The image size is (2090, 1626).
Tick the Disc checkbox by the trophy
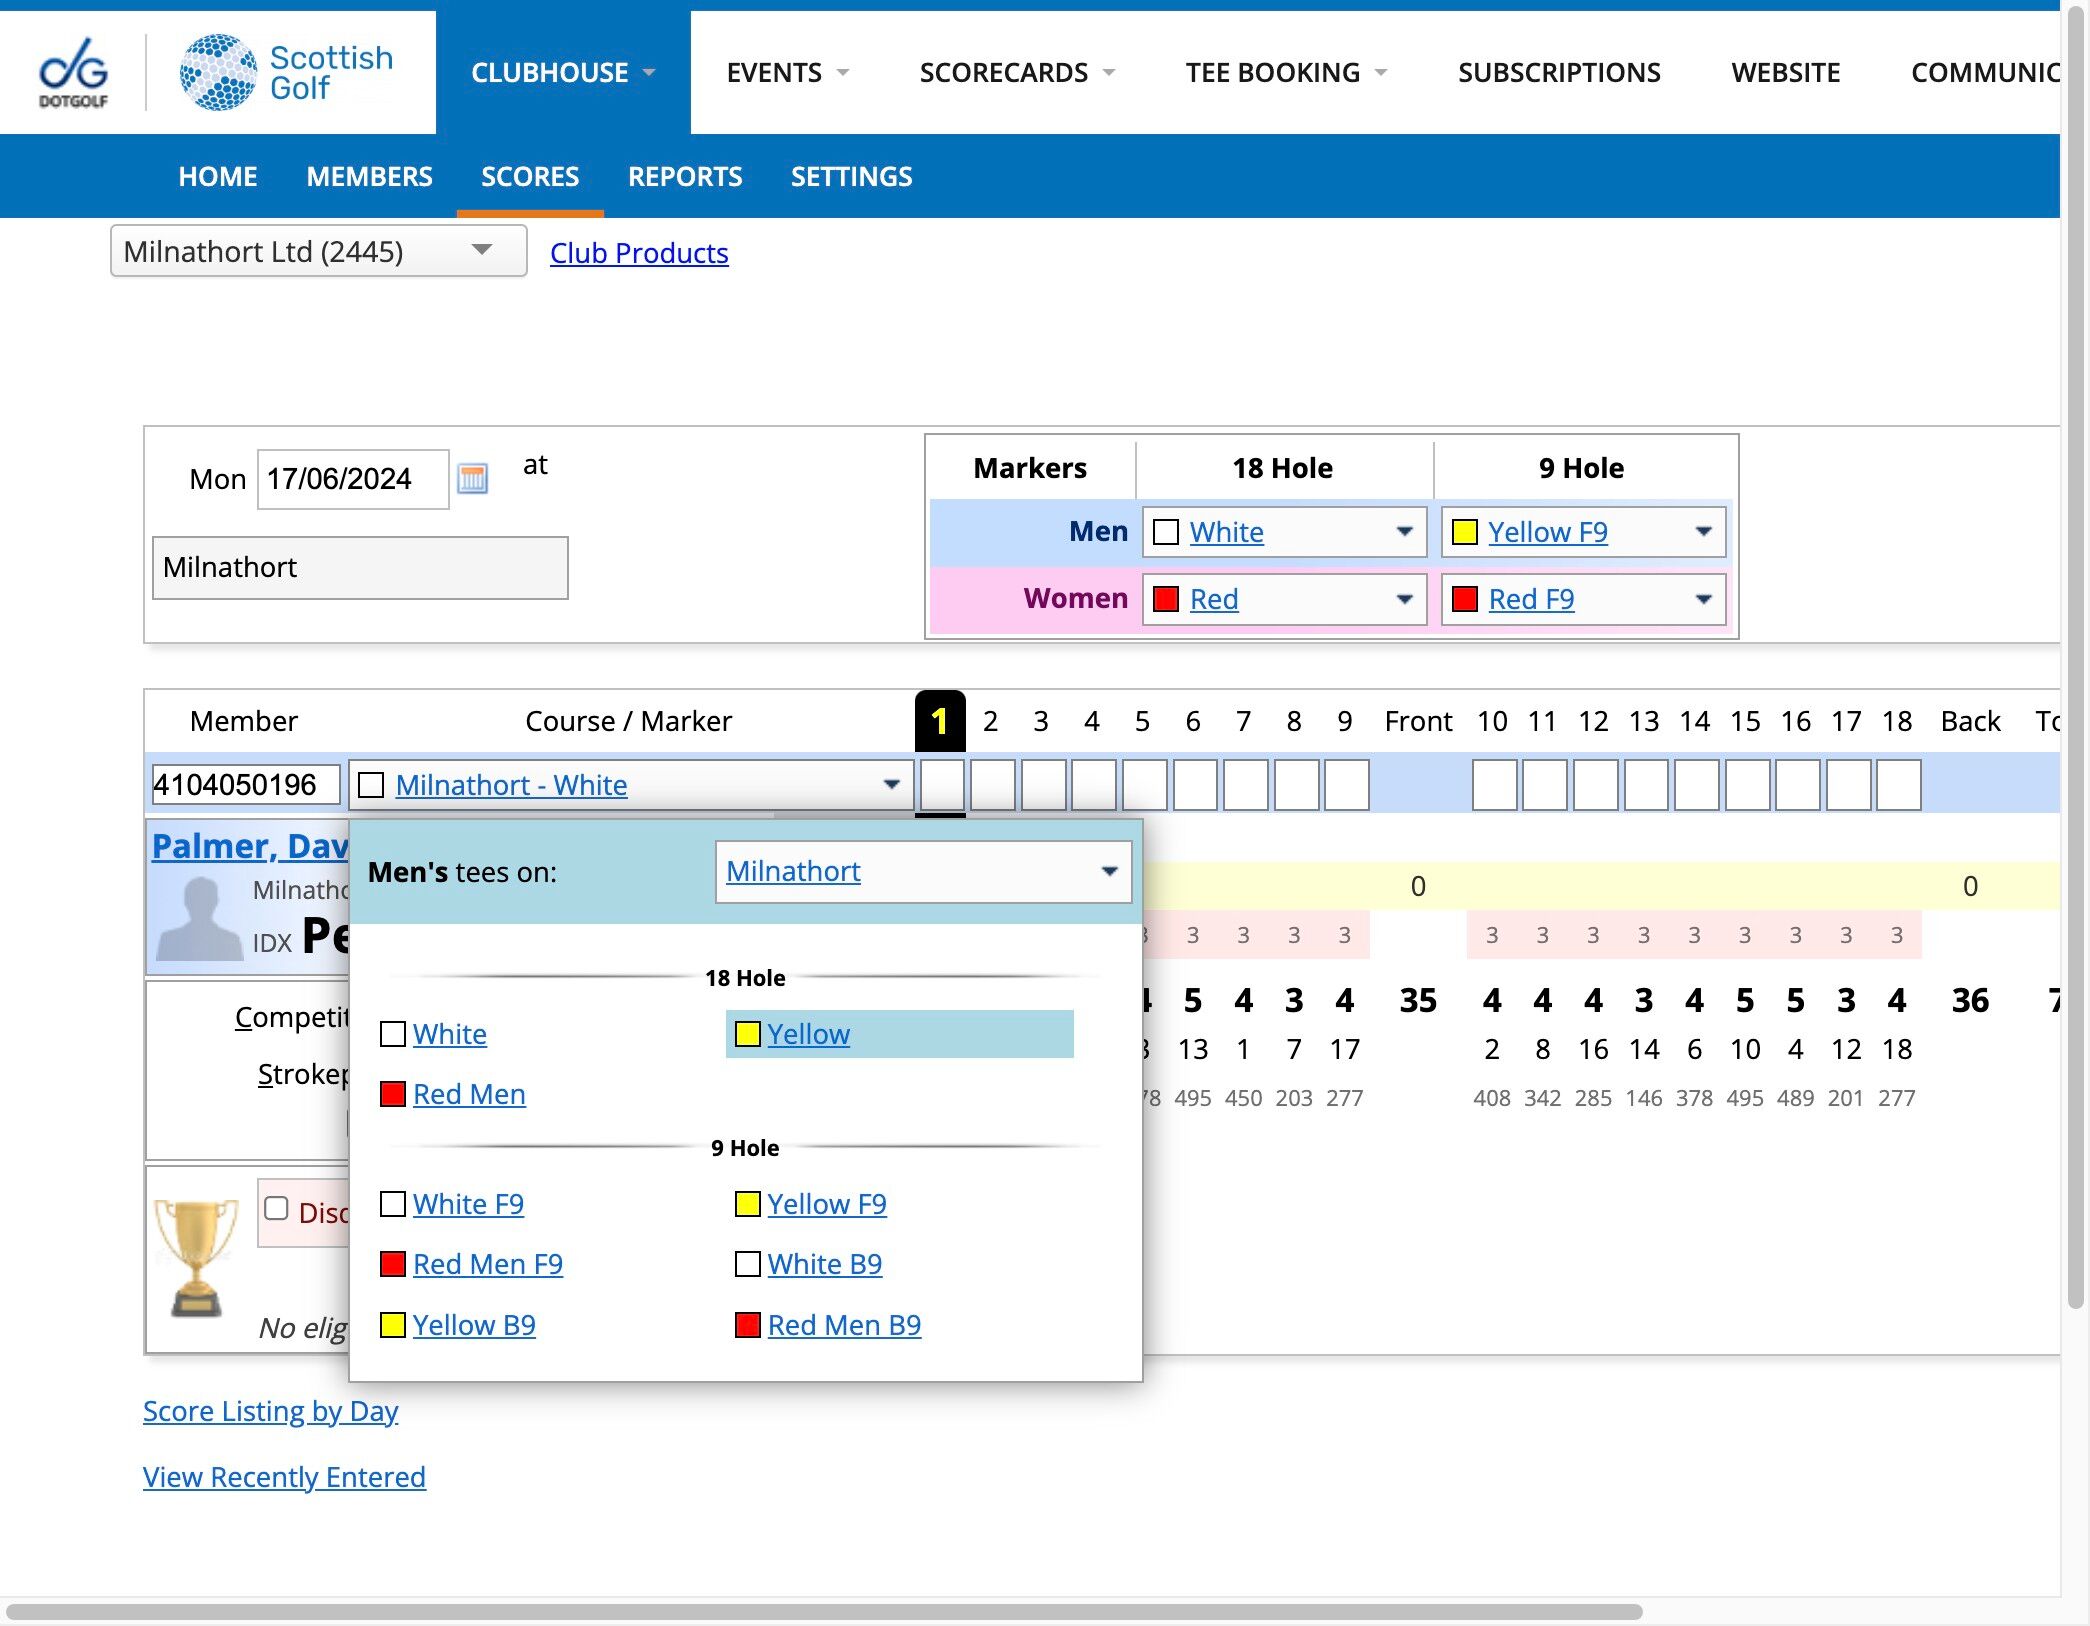point(276,1208)
